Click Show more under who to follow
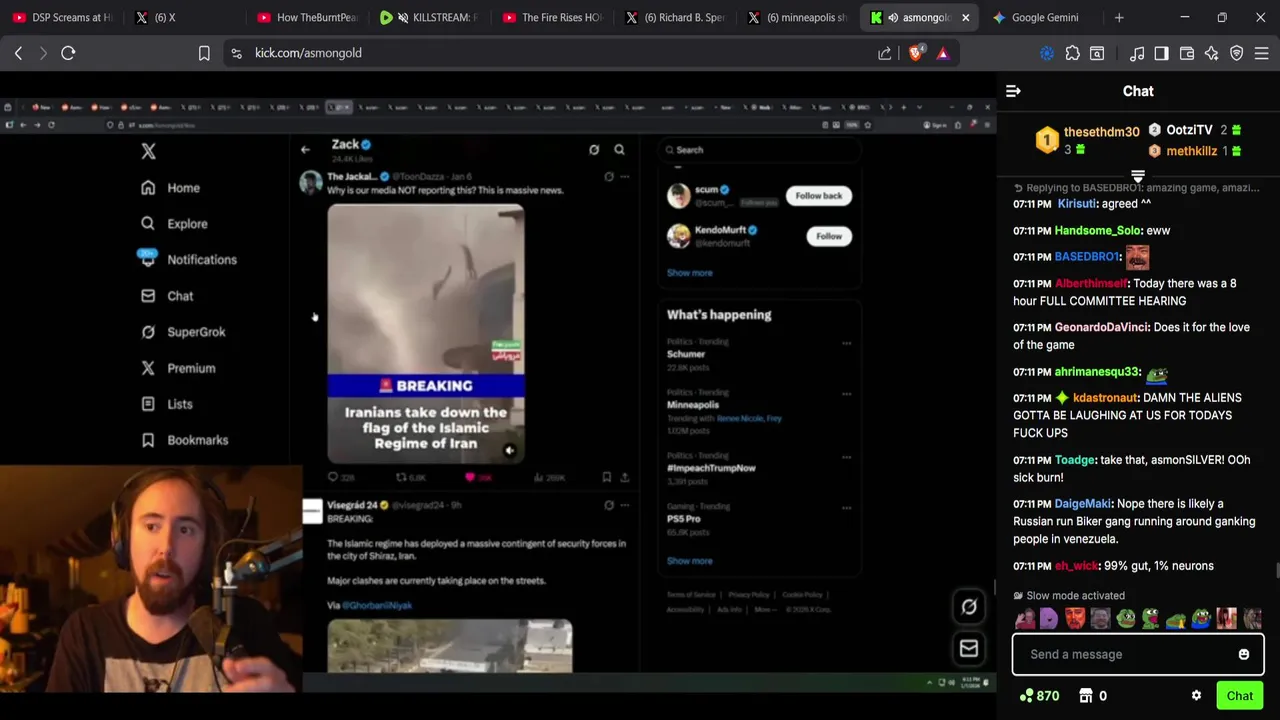The image size is (1280, 720). [x=690, y=273]
